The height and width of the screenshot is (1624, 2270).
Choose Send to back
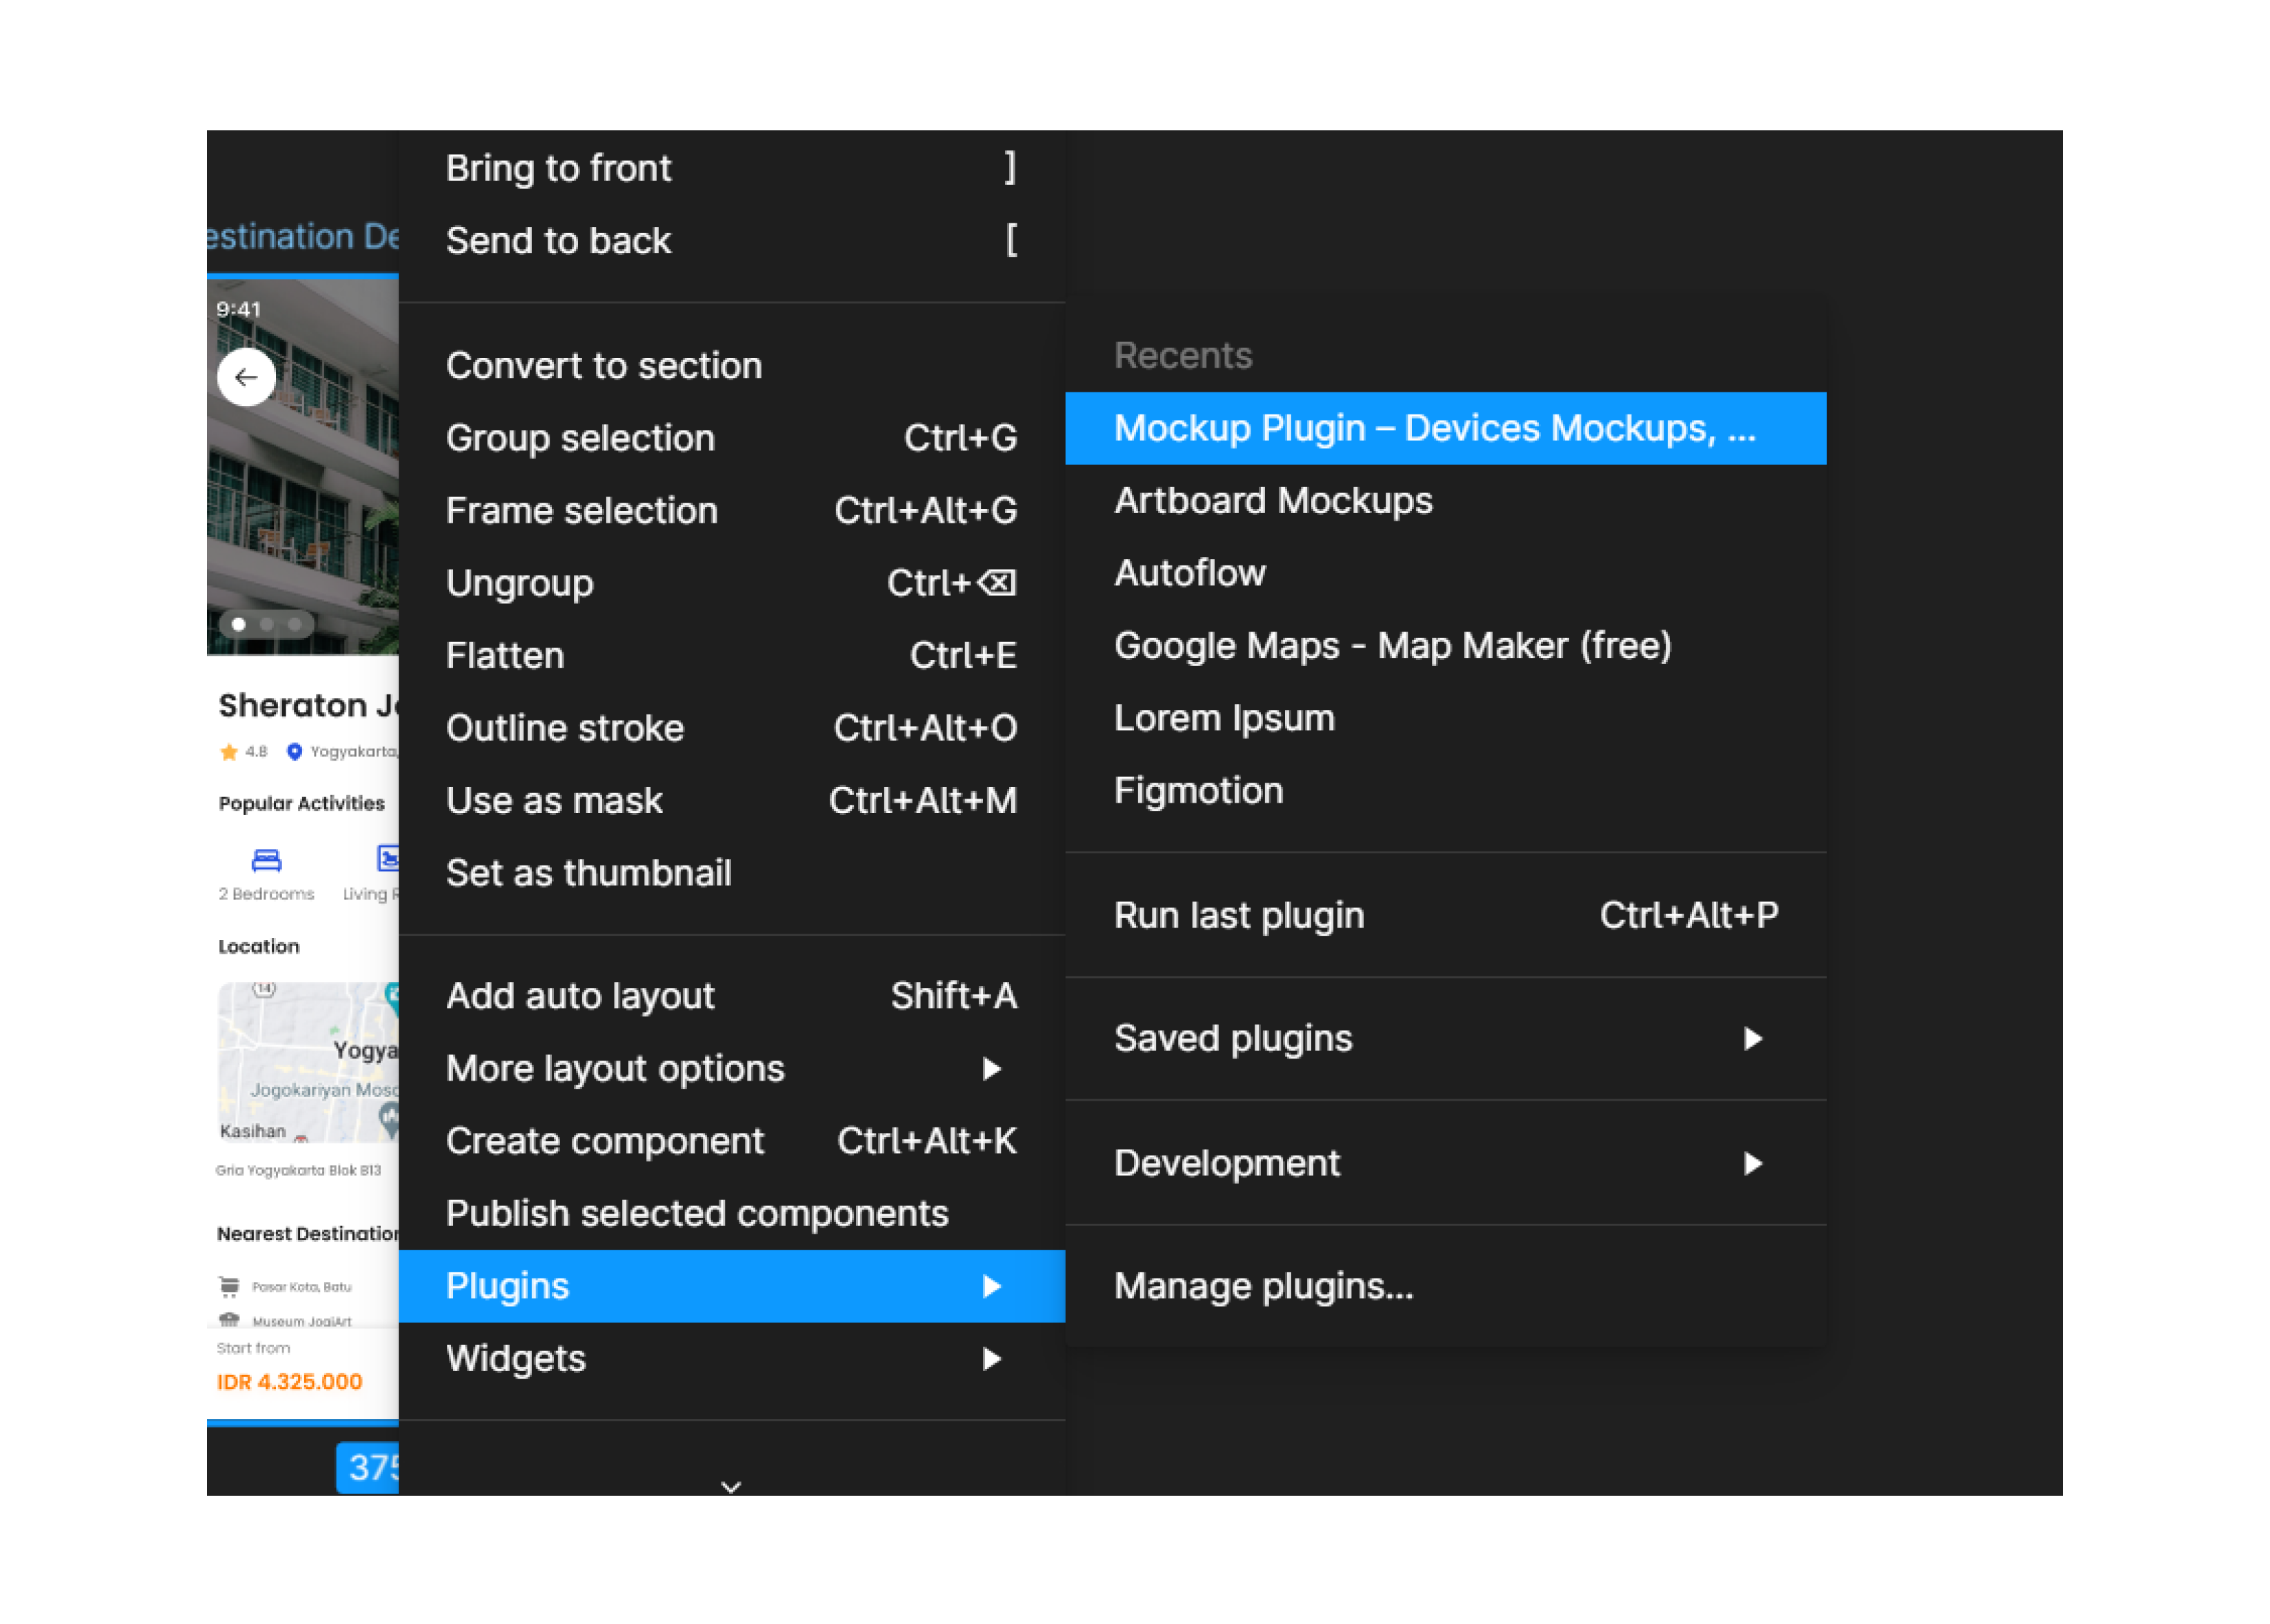point(731,240)
